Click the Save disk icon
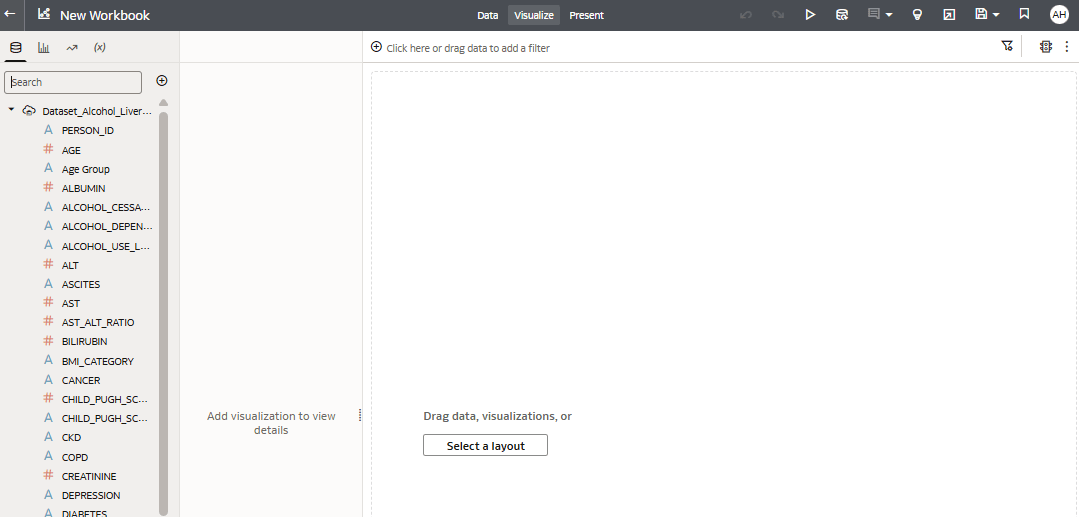1079x517 pixels. pyautogui.click(x=981, y=14)
